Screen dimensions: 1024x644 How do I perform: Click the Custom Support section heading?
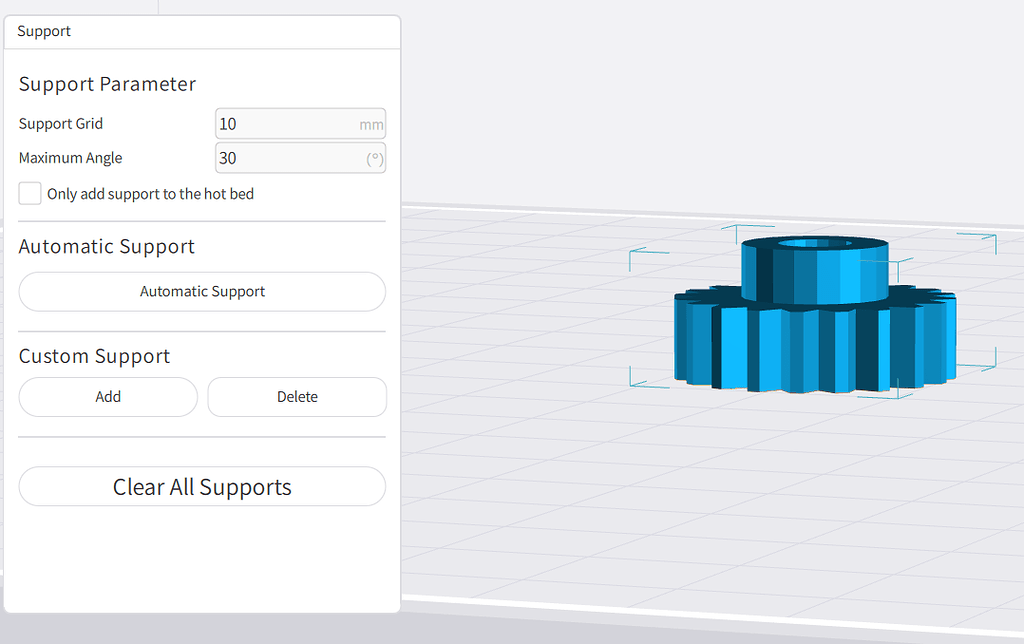[x=94, y=355]
